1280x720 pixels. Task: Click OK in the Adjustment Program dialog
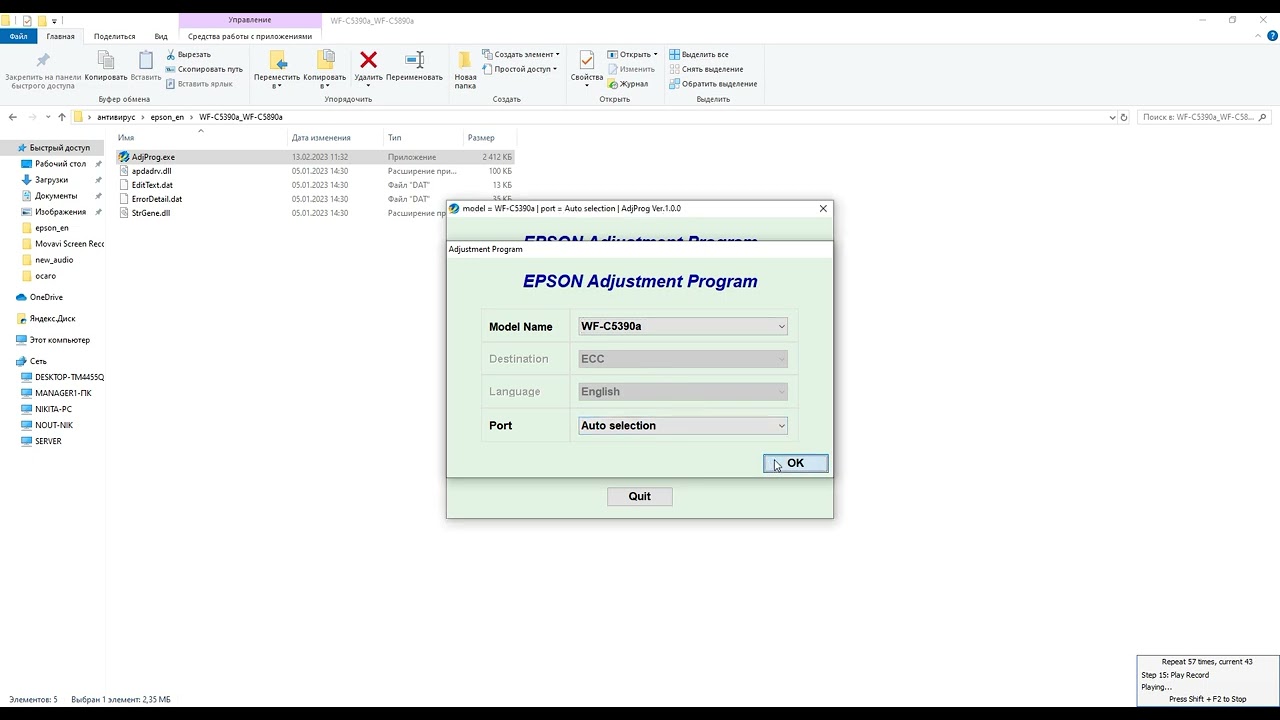(x=796, y=463)
